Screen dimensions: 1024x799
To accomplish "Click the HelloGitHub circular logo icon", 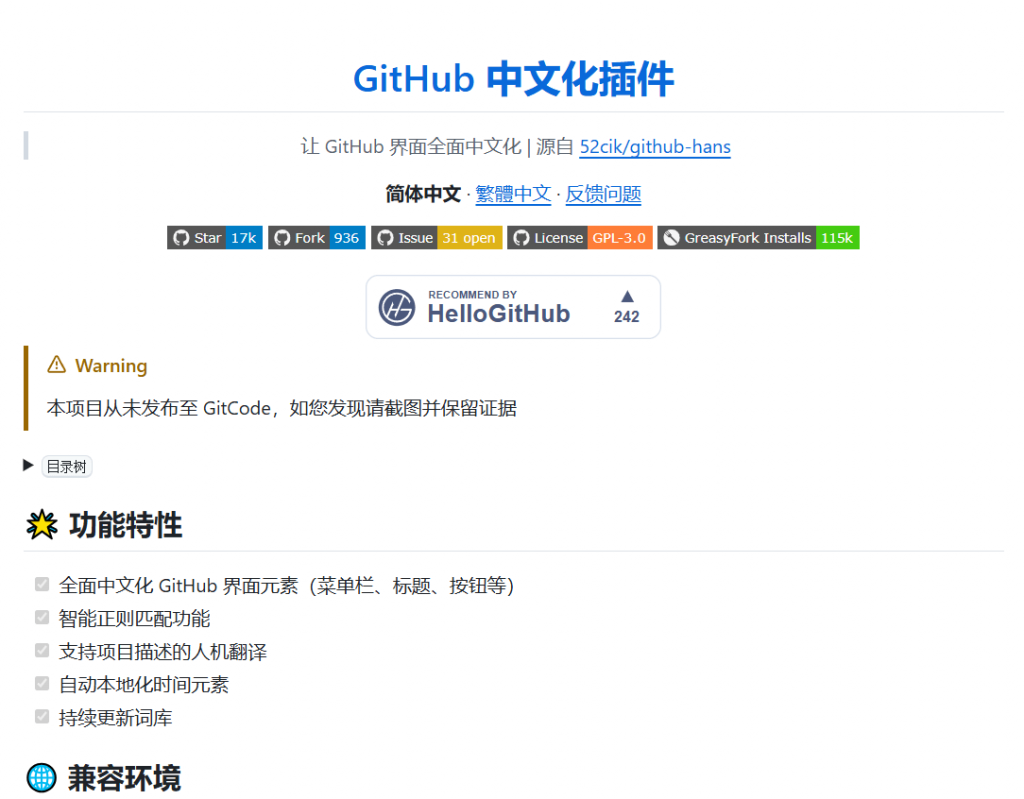I will 397,308.
